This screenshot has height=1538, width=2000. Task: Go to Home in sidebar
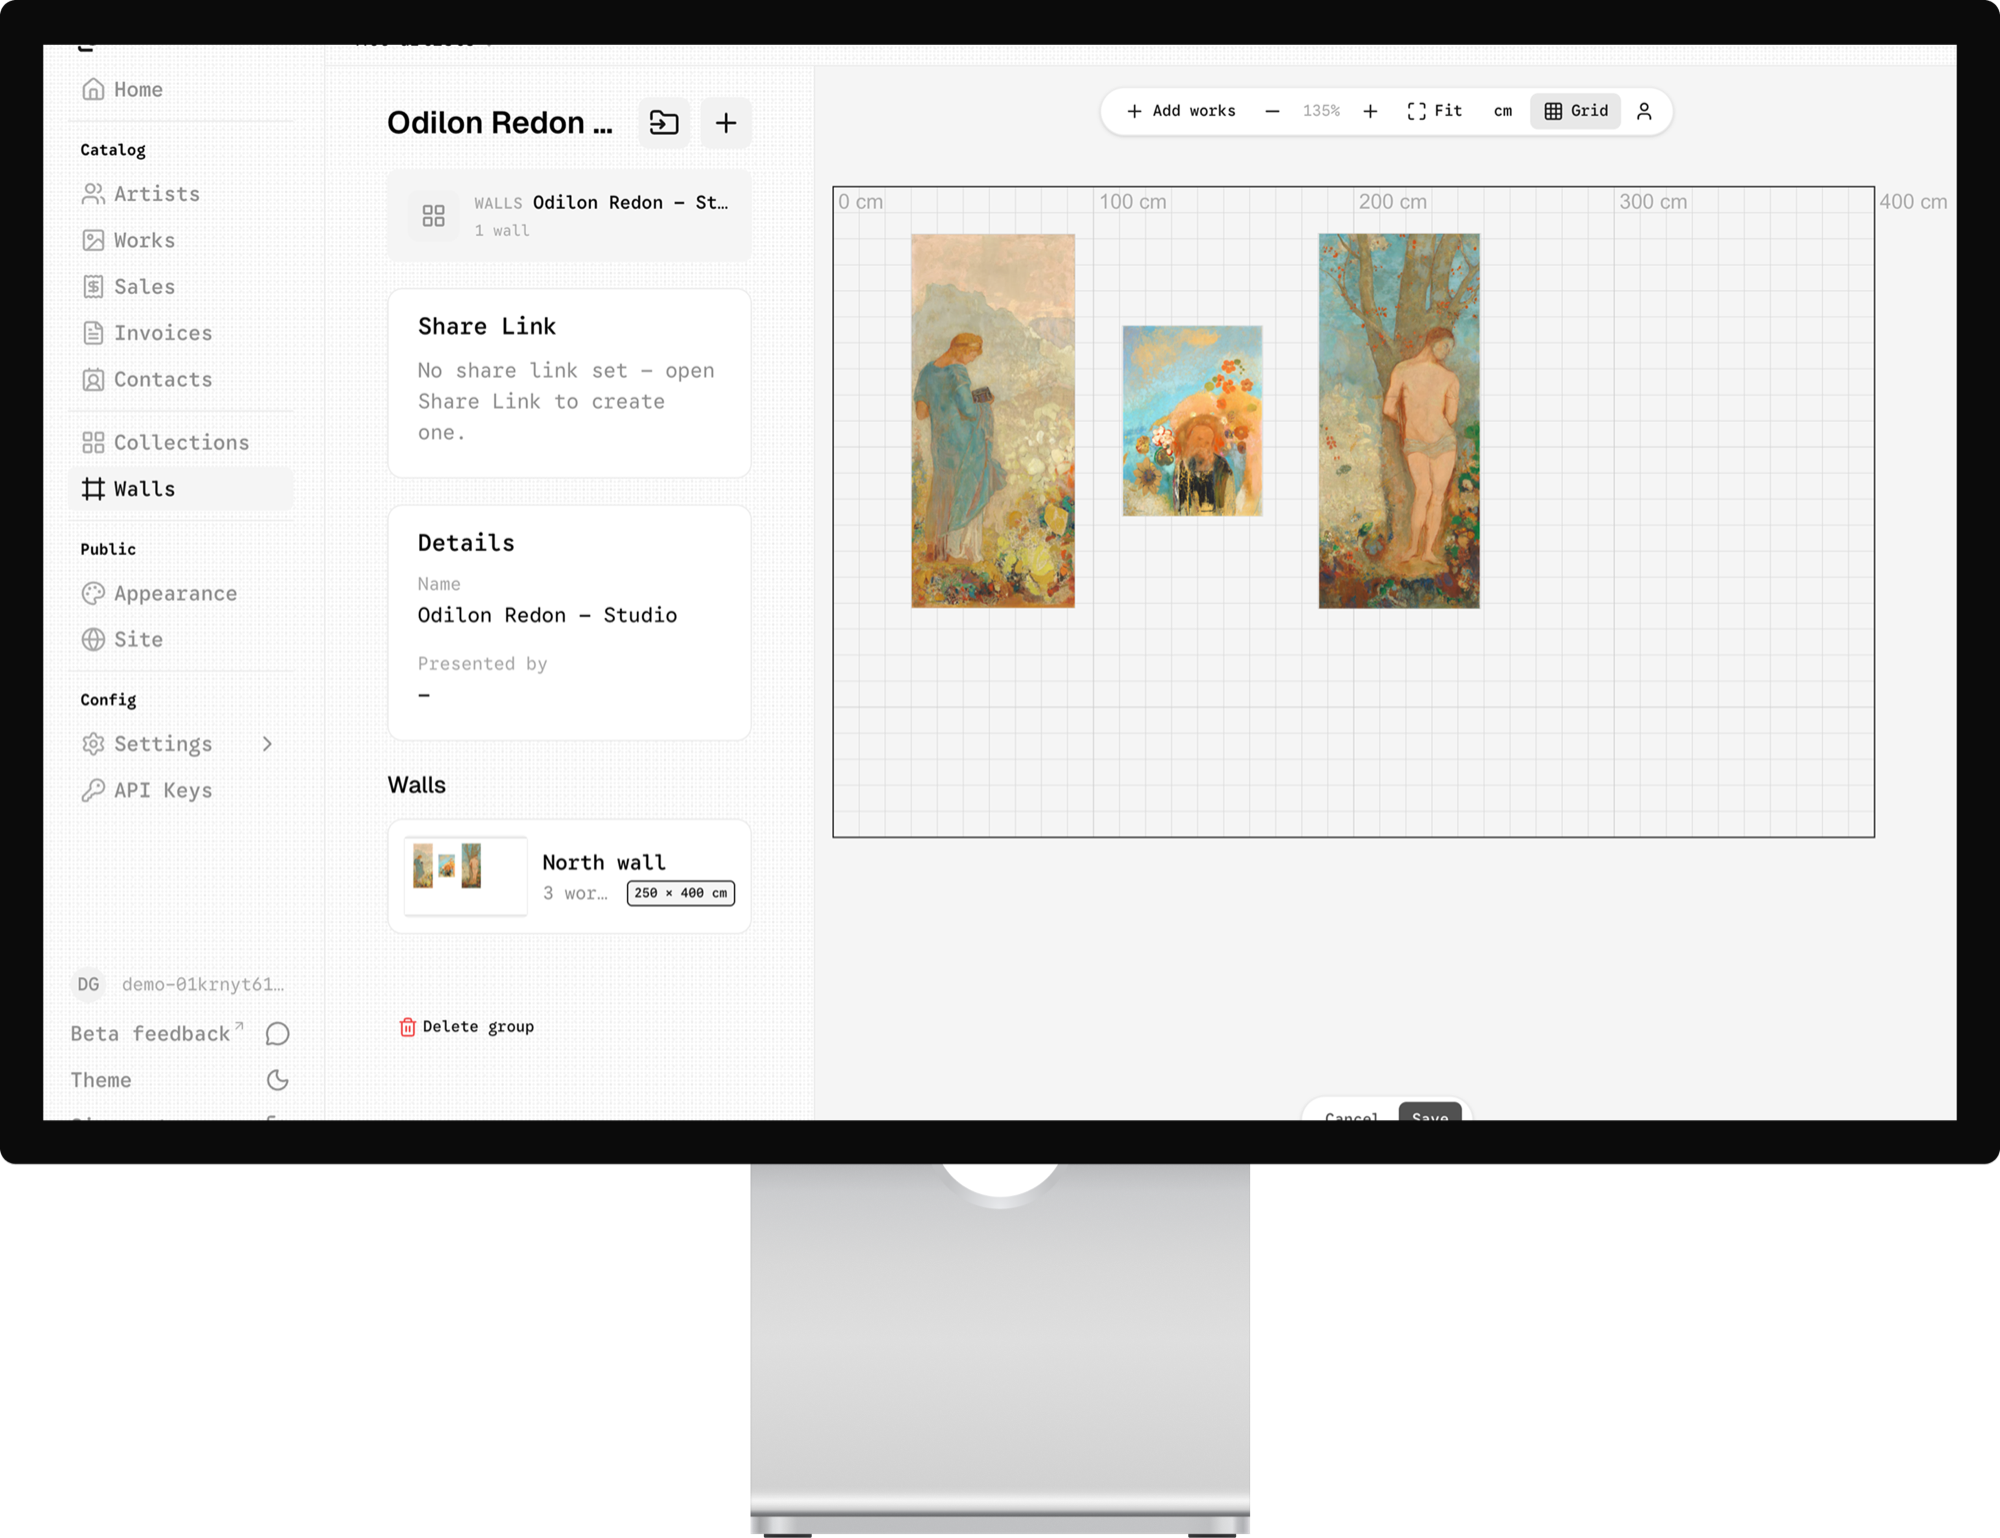180,89
